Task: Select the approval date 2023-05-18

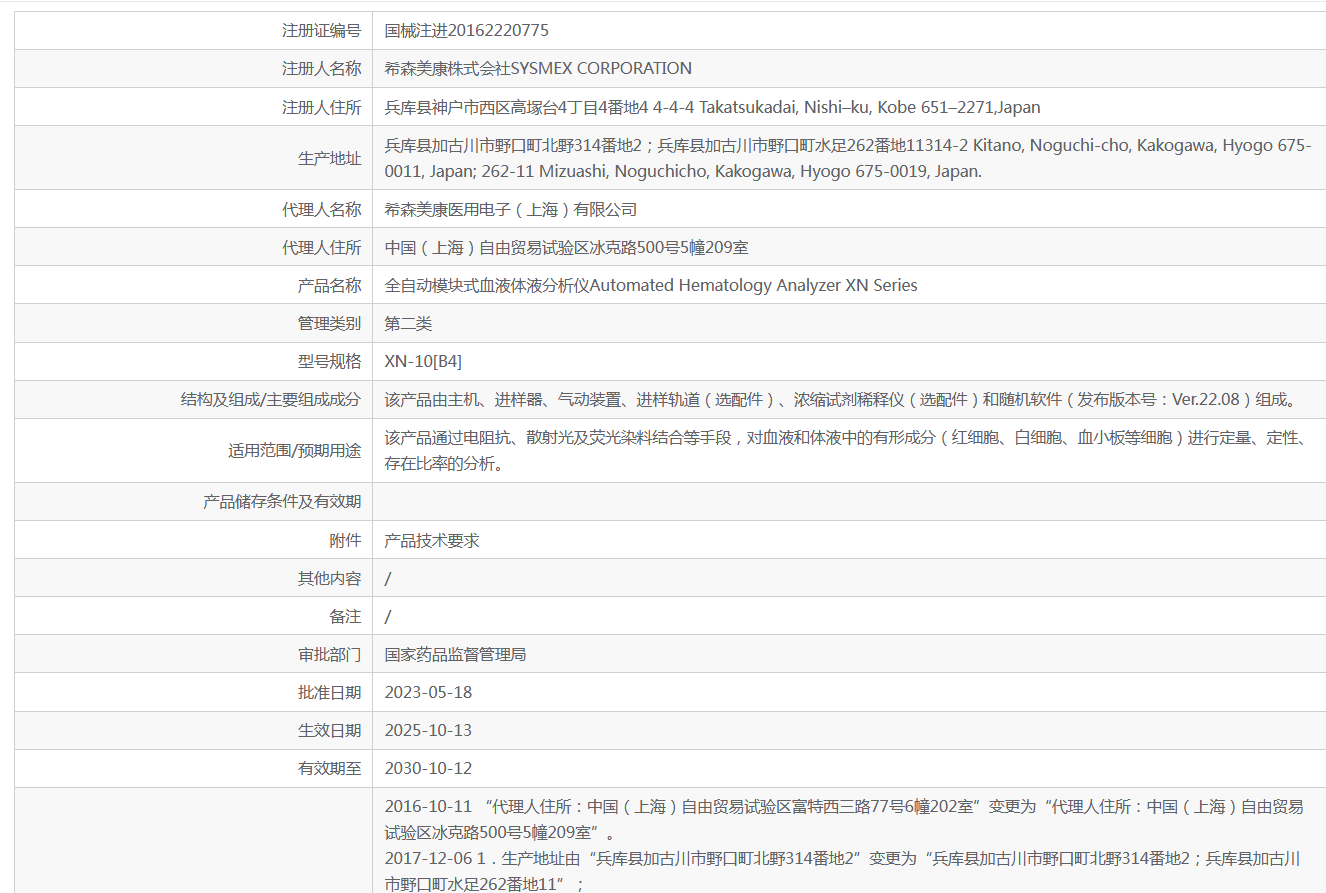Action: pos(428,692)
